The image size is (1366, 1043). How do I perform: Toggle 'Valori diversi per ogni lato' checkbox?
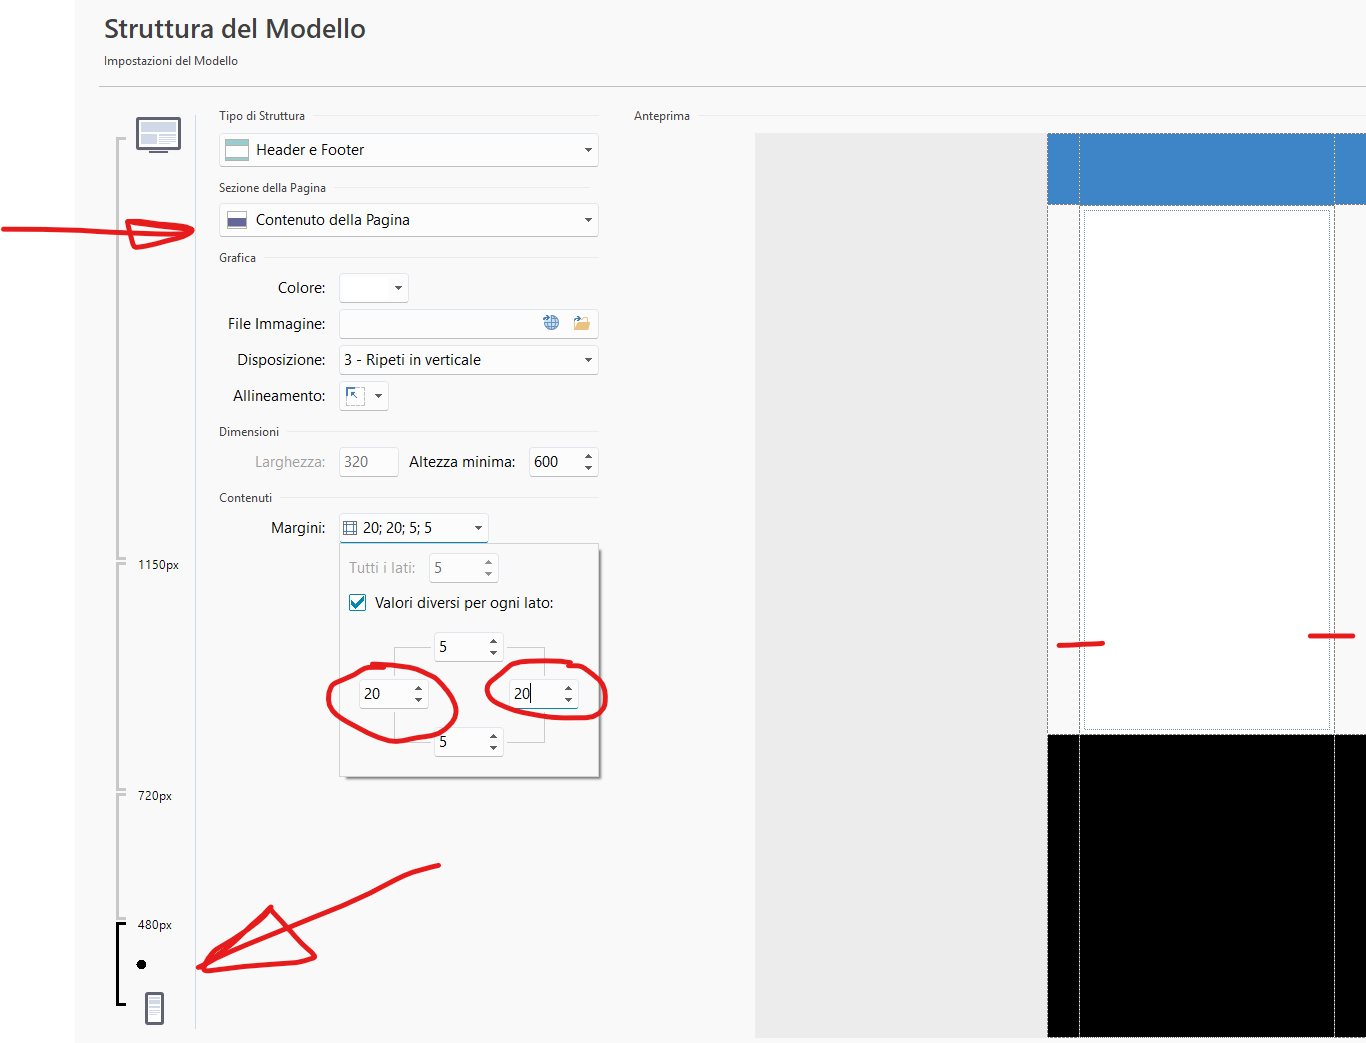pyautogui.click(x=357, y=603)
